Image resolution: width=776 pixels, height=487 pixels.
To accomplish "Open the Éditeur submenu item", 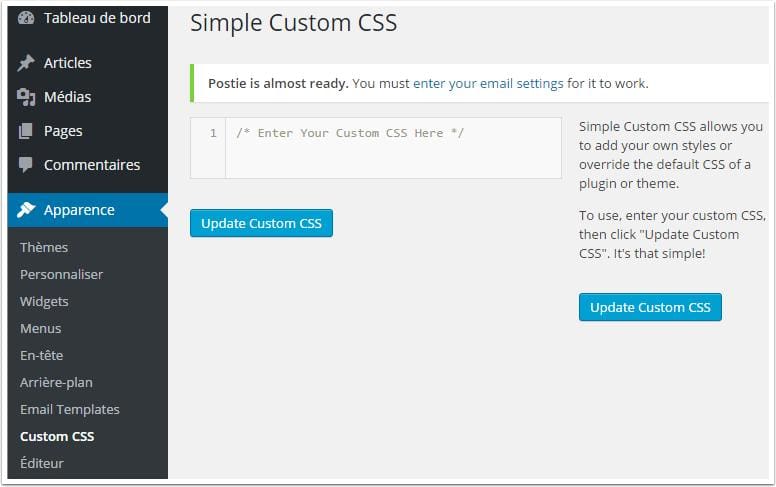I will [42, 463].
